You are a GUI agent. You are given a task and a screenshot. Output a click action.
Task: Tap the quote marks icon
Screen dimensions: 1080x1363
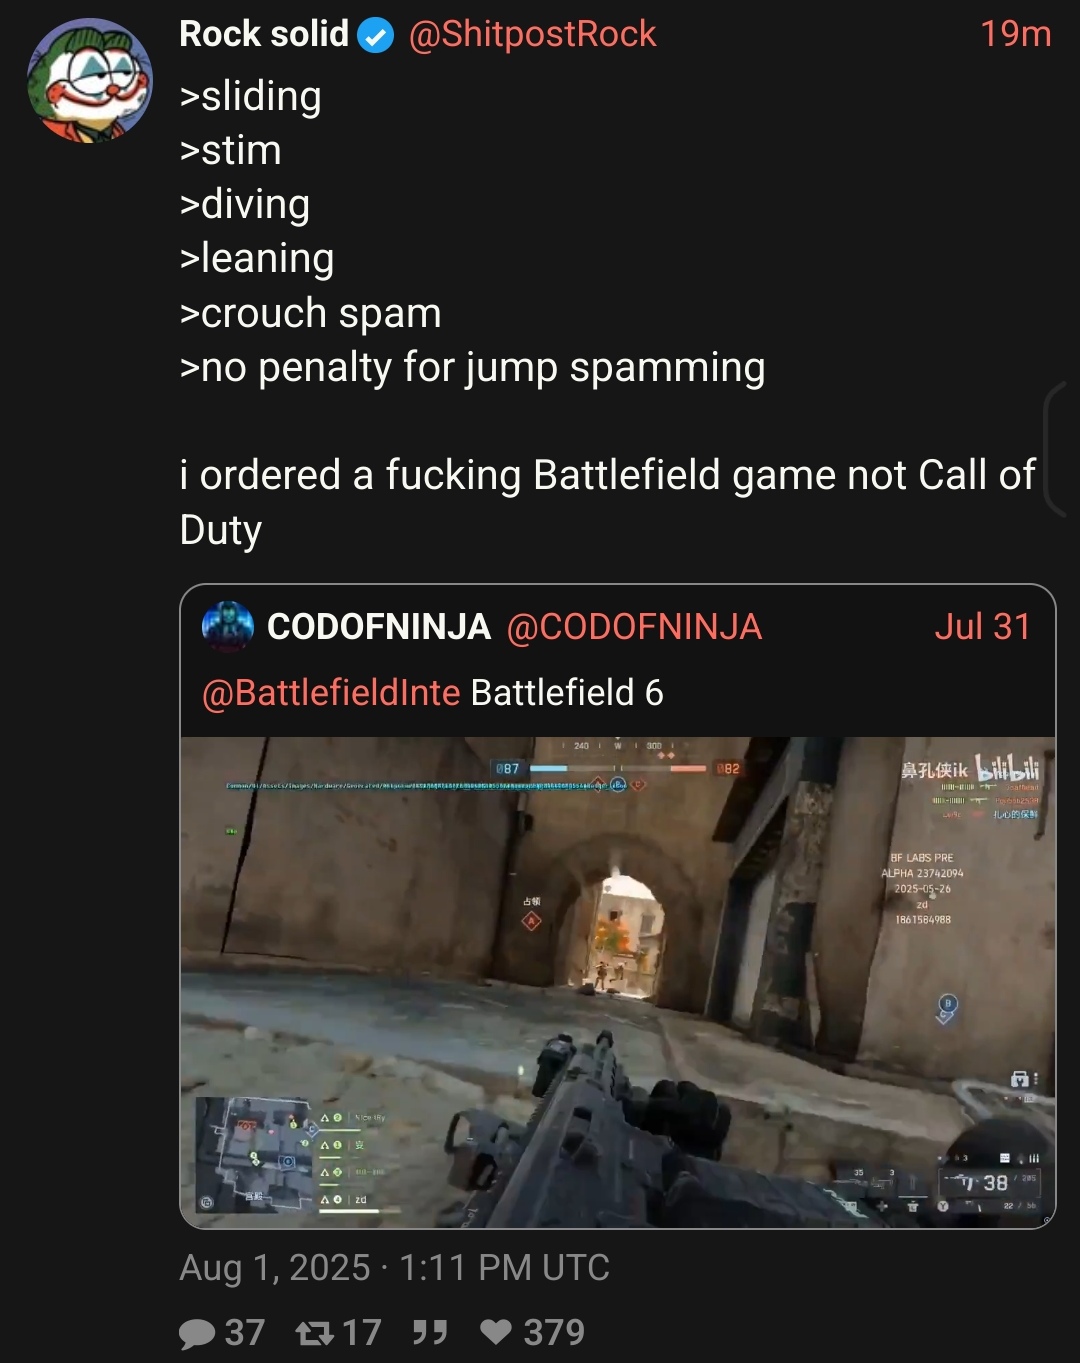pos(430,1332)
